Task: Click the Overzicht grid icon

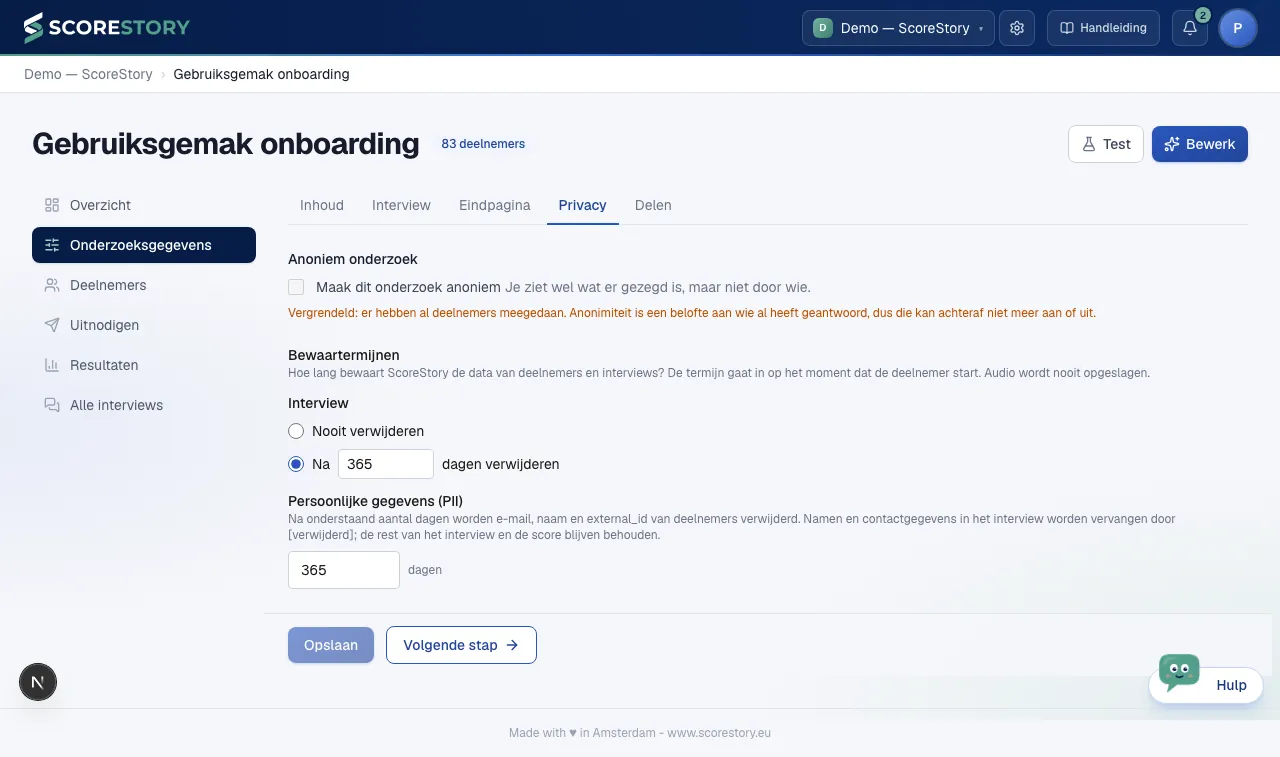Action: pos(52,205)
